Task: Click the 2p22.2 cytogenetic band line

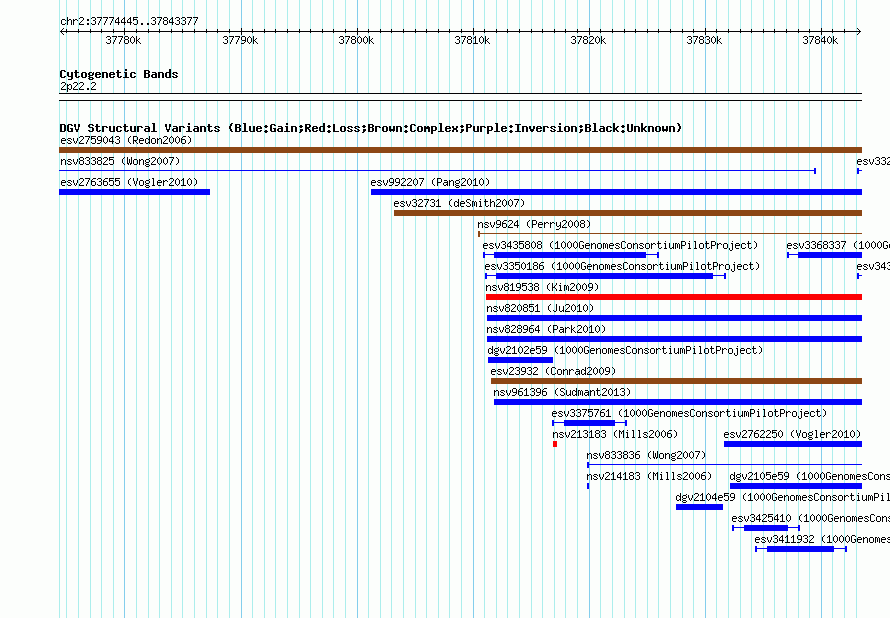Action: pyautogui.click(x=460, y=97)
